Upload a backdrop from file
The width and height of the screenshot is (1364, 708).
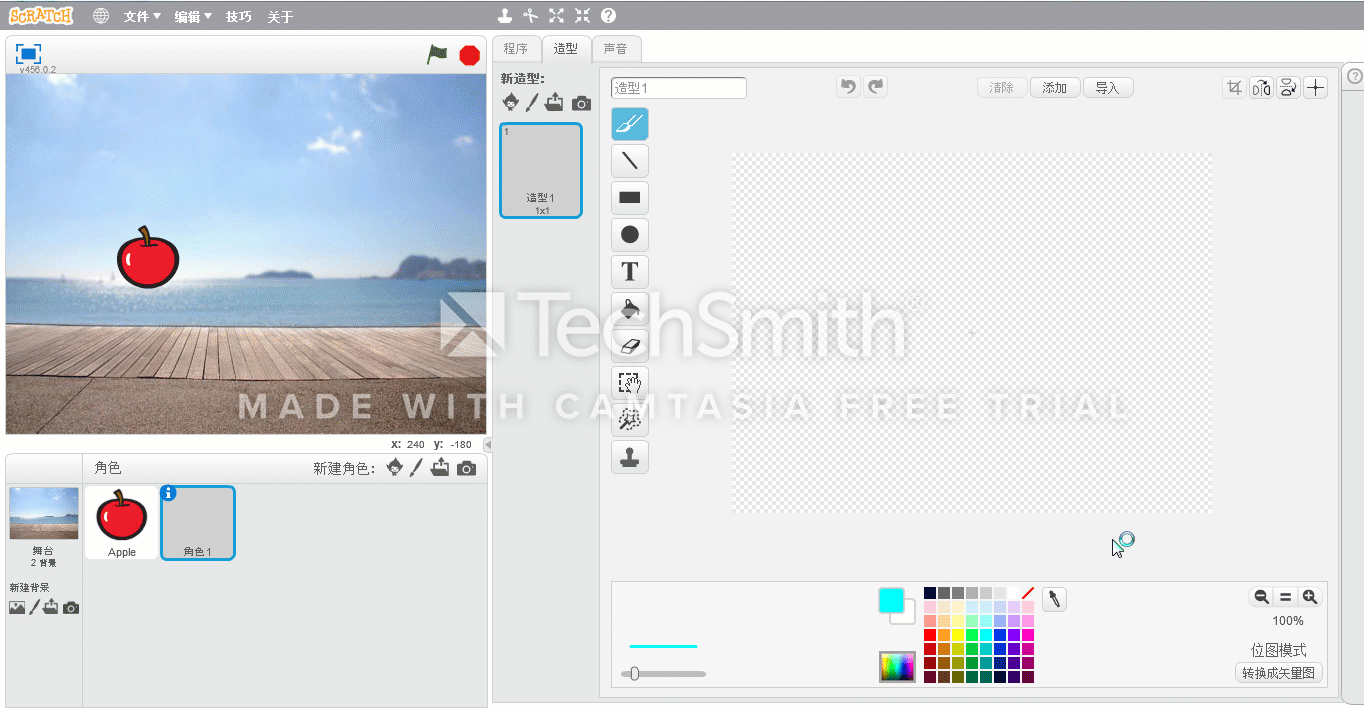(51, 607)
